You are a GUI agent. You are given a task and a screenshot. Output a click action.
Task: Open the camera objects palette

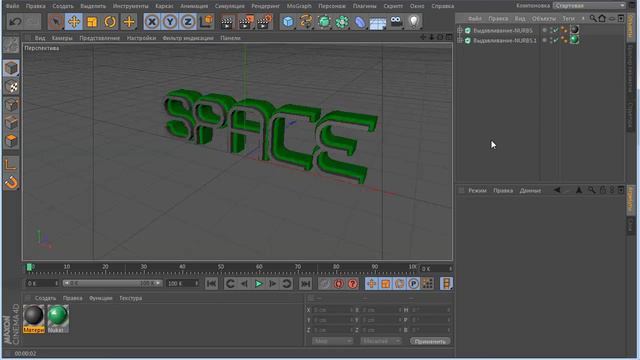click(x=396, y=22)
